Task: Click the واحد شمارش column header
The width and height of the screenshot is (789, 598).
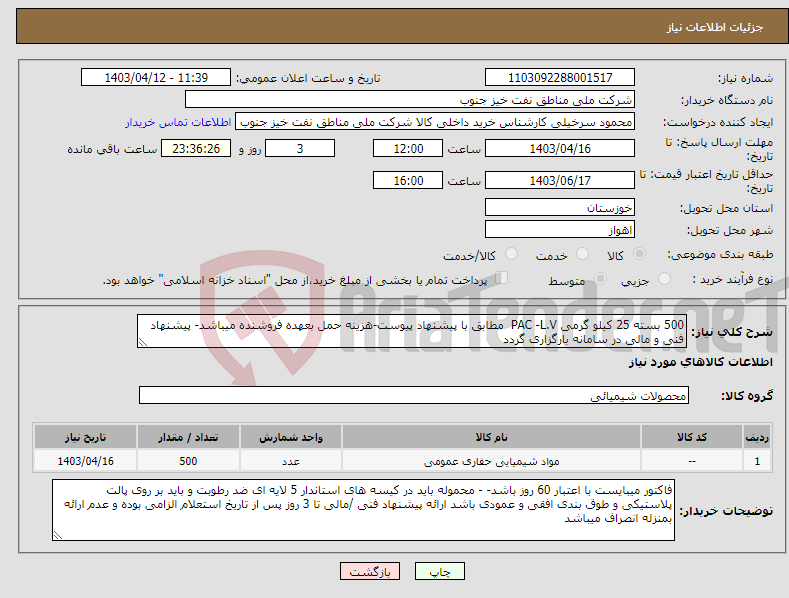Action: (291, 437)
